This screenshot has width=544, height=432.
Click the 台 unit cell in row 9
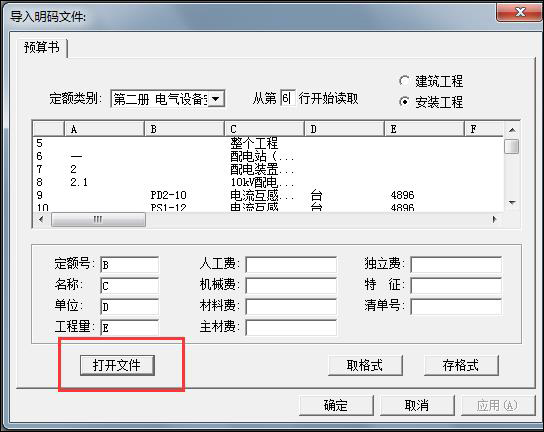tap(316, 195)
